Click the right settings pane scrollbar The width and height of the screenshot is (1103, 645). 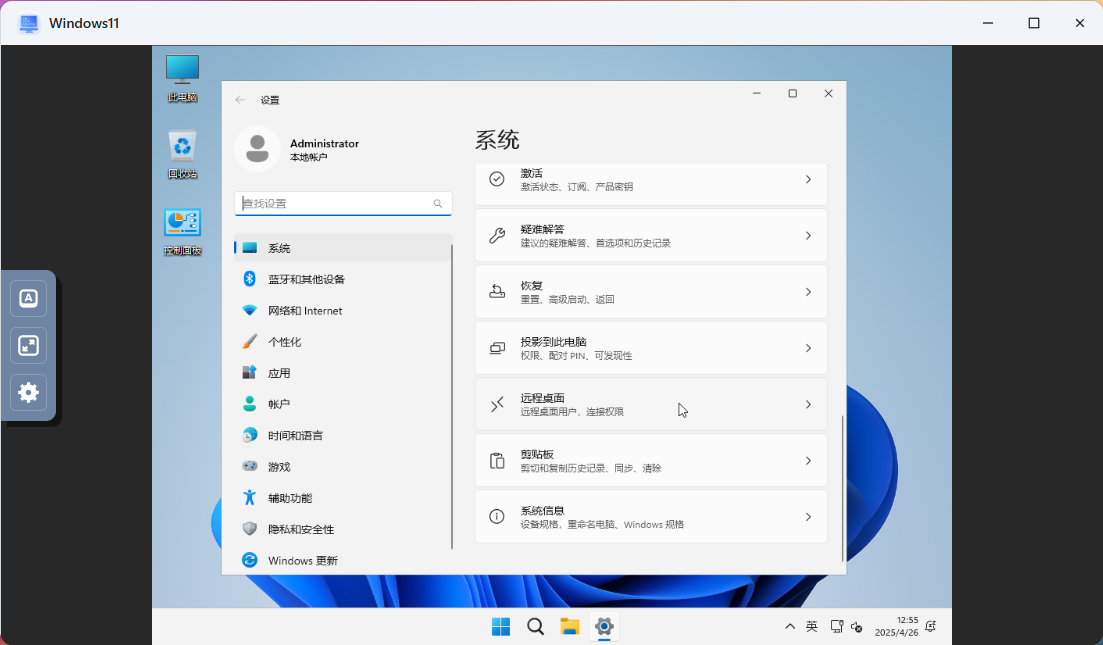[842, 488]
